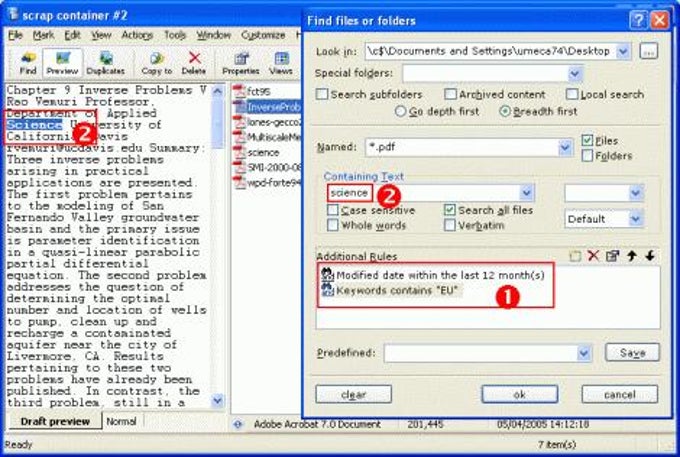Screen dimensions: 680x457
Task: Open the Containing Text history dropdown
Action: 526,193
